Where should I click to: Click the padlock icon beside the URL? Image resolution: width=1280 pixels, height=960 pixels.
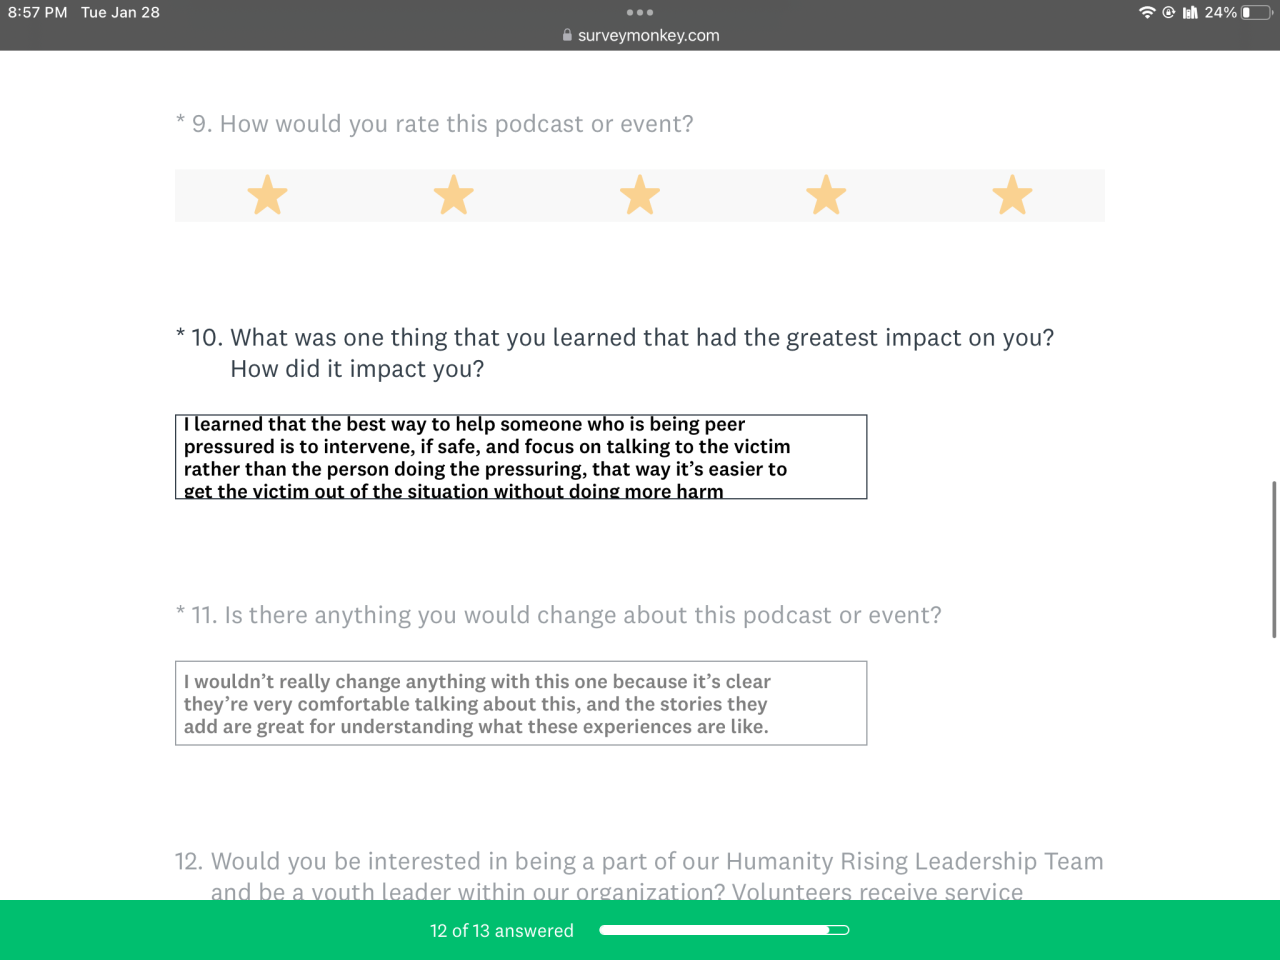click(567, 35)
